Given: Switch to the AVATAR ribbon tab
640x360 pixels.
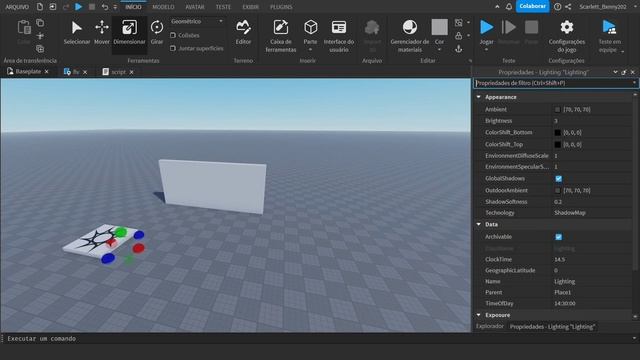Looking at the screenshot, I should pyautogui.click(x=195, y=7).
